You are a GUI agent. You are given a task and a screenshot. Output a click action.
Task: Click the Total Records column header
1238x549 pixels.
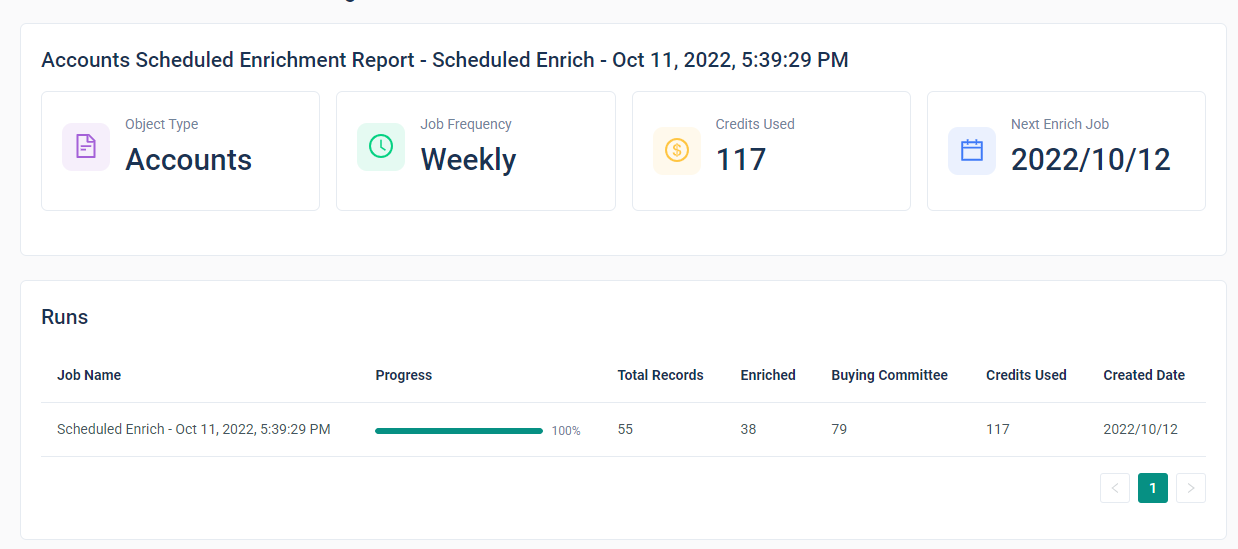pos(660,375)
